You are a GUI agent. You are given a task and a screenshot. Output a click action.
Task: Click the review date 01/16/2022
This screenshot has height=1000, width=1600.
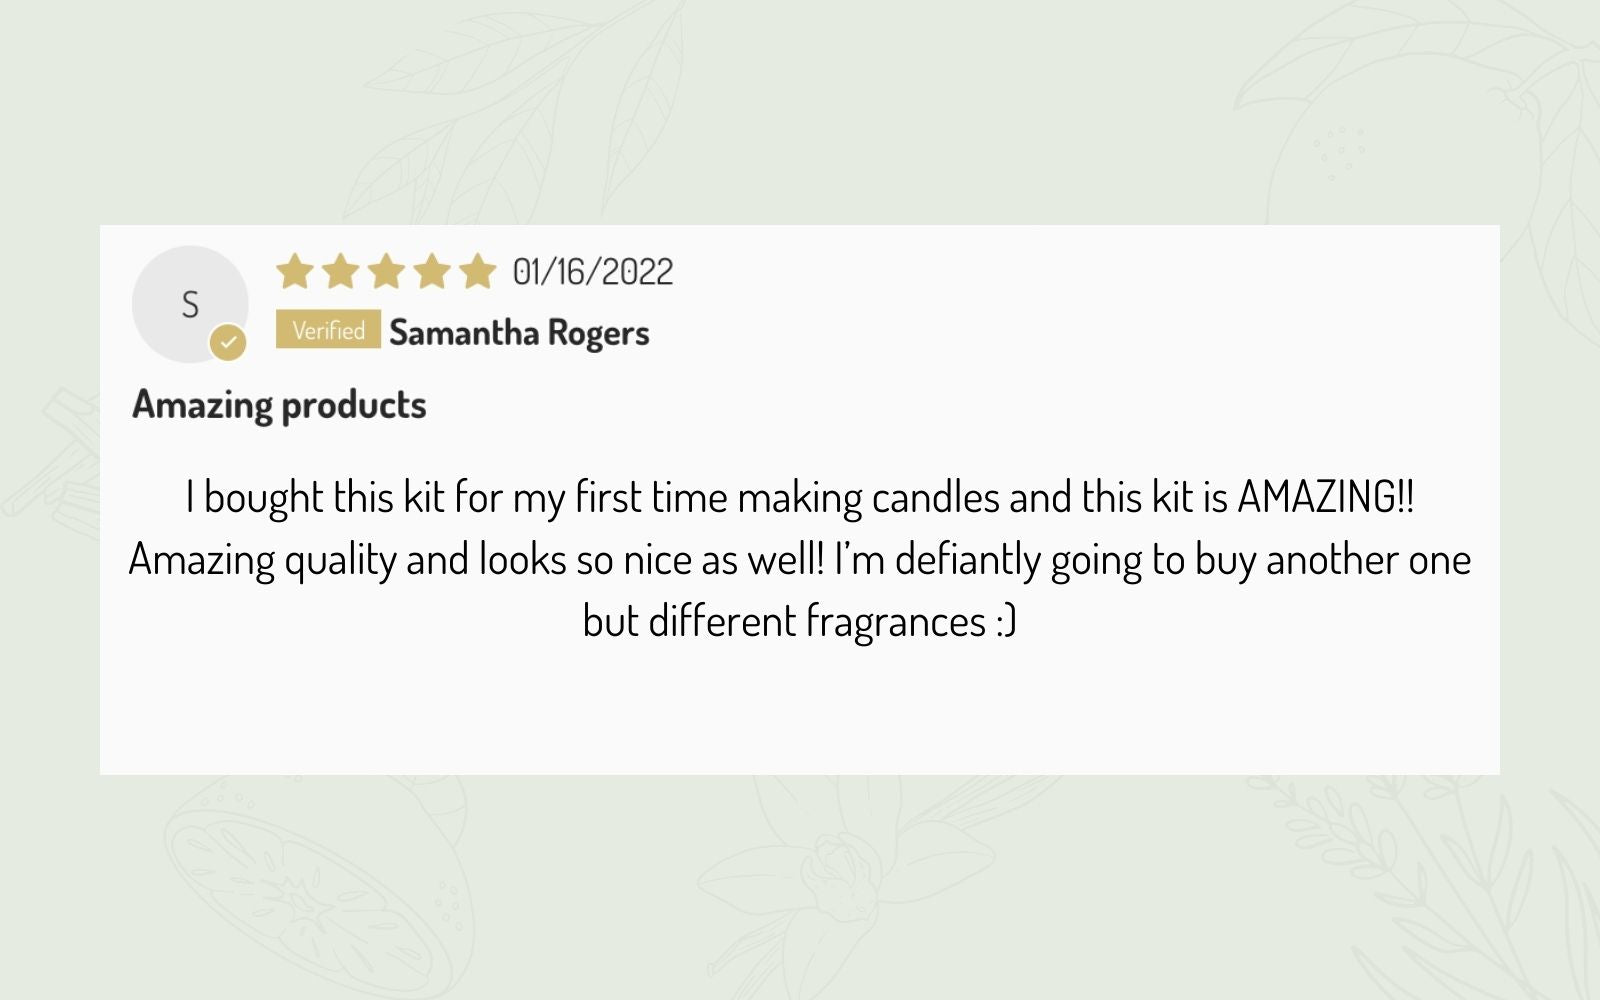coord(593,272)
